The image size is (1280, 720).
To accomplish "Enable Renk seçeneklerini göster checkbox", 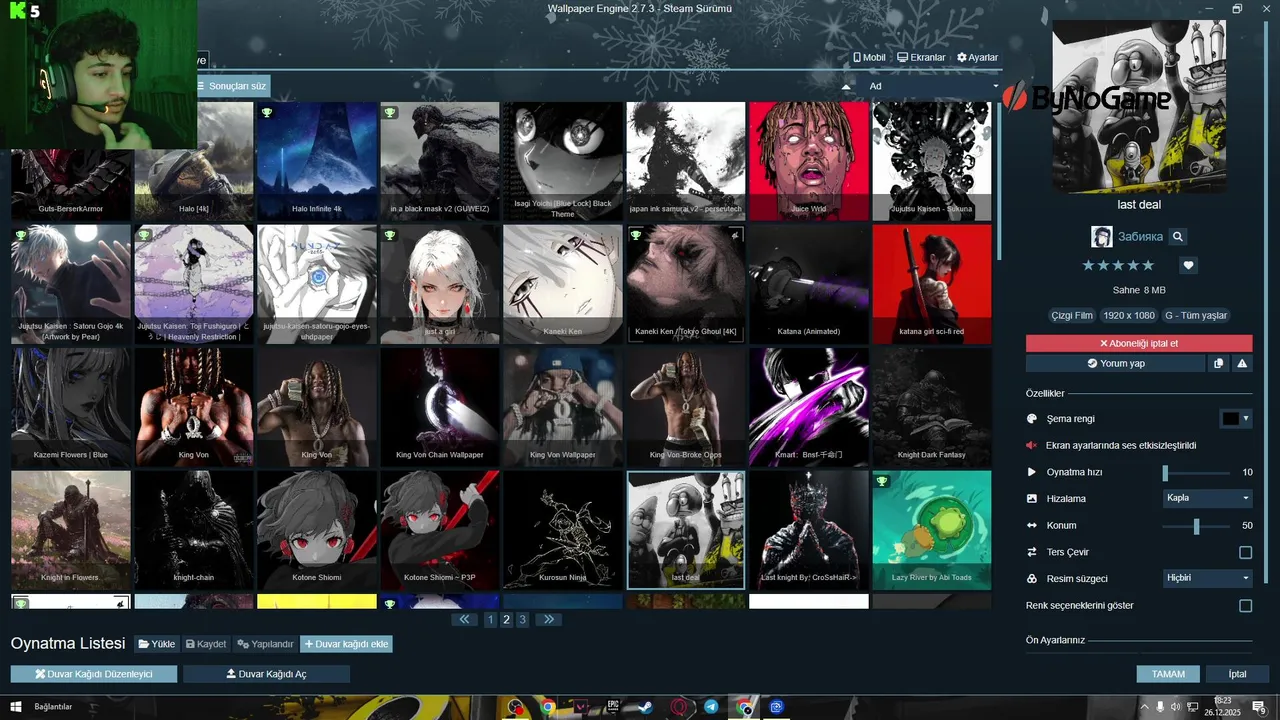I will coord(1245,606).
